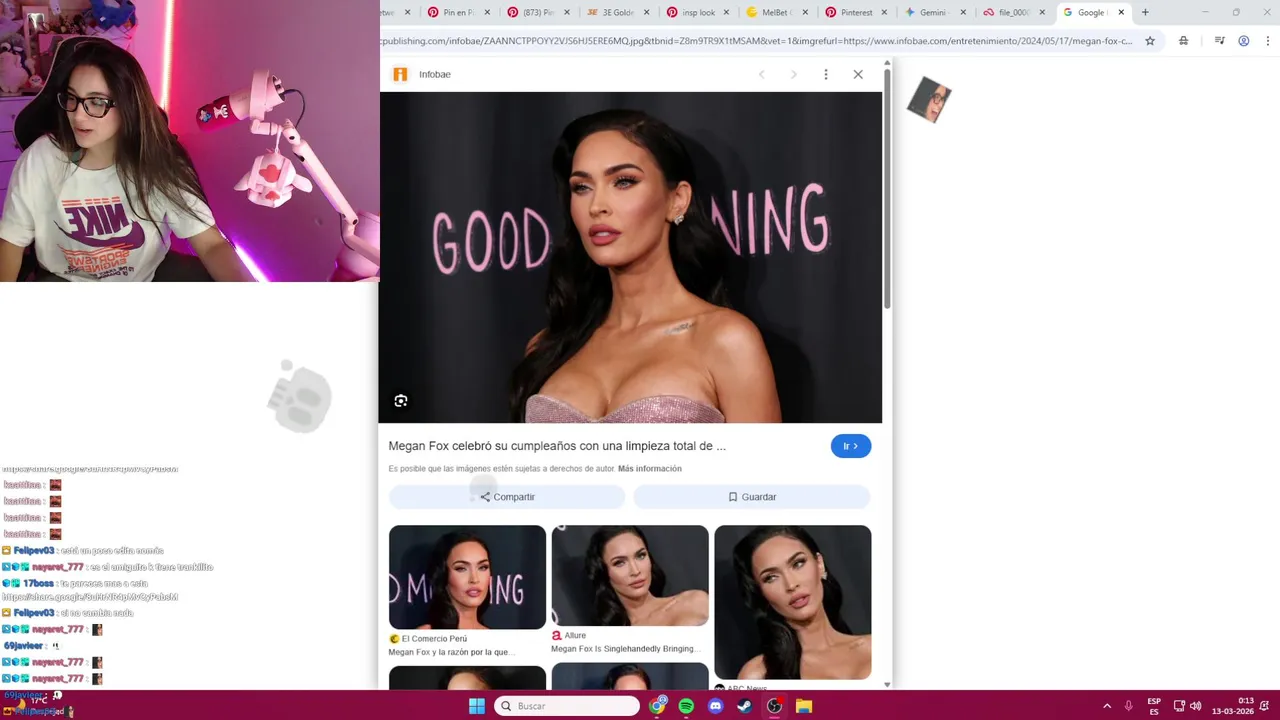Switch to the 'Pin en Pi' tab
Viewport: 1280px width, 720px height.
coord(460,12)
